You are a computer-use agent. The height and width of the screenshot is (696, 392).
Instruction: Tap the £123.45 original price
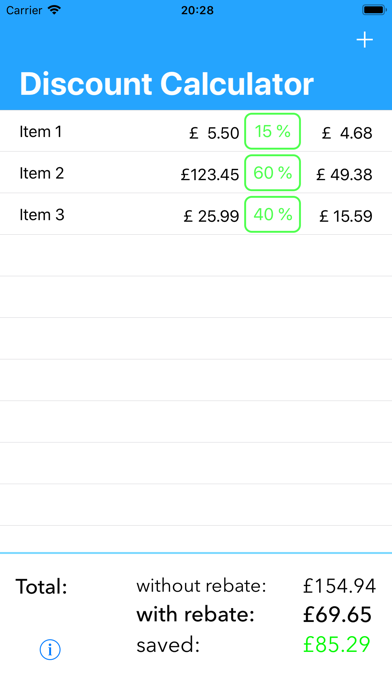[x=210, y=175]
